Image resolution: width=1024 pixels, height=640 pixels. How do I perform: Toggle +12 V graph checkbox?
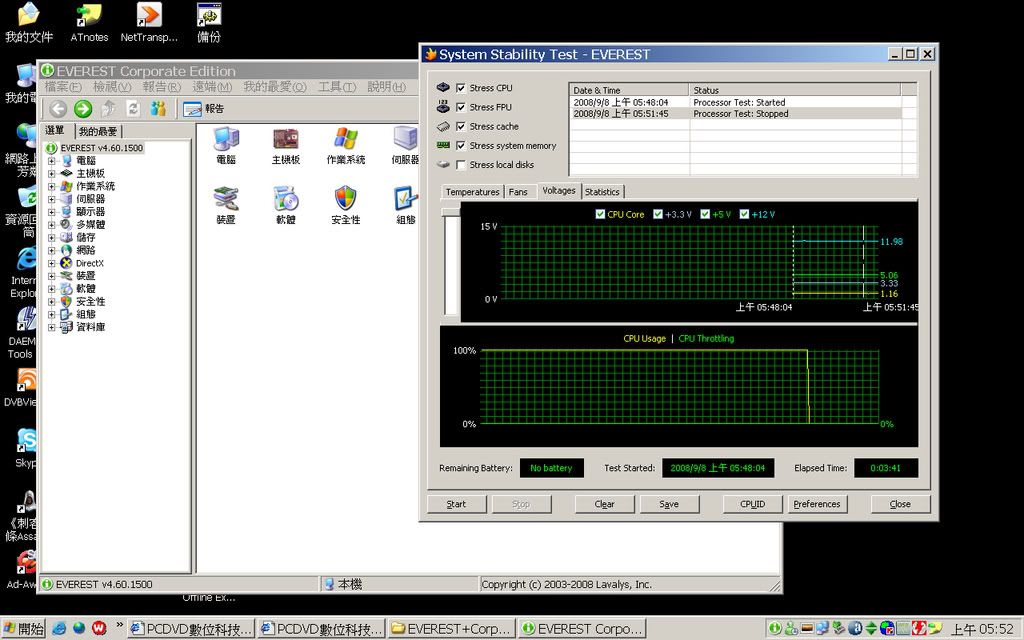(x=744, y=214)
